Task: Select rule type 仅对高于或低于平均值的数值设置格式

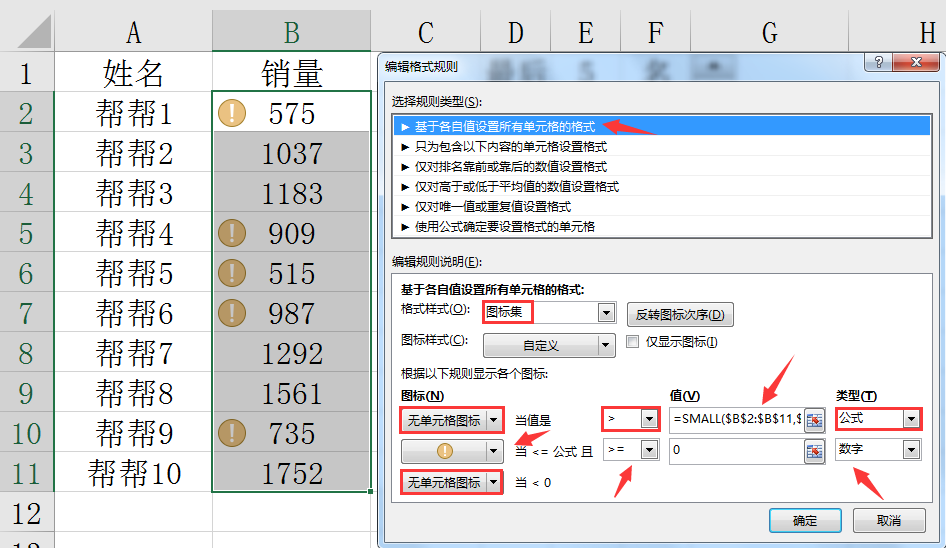Action: click(661, 186)
